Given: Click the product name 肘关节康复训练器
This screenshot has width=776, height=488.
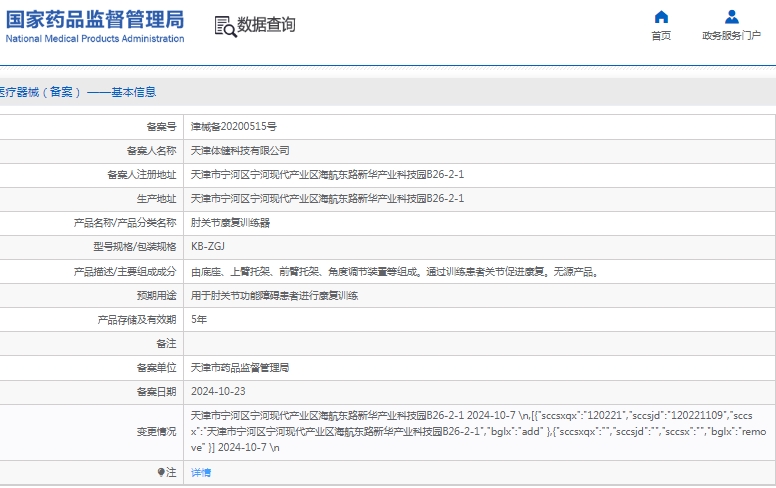Looking at the screenshot, I should tap(231, 223).
